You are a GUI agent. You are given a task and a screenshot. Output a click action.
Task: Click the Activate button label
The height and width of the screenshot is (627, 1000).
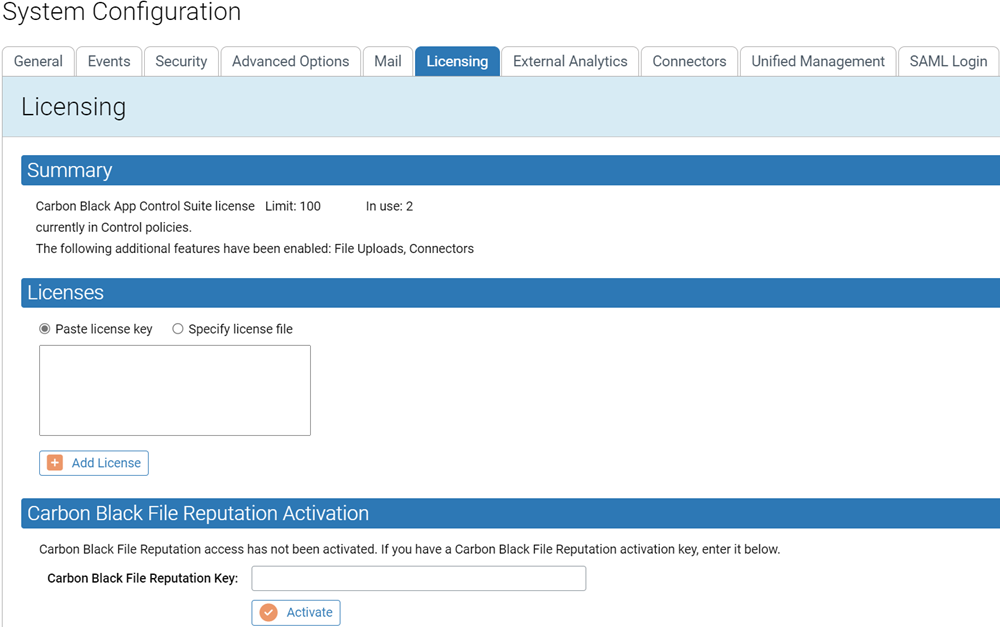click(309, 612)
